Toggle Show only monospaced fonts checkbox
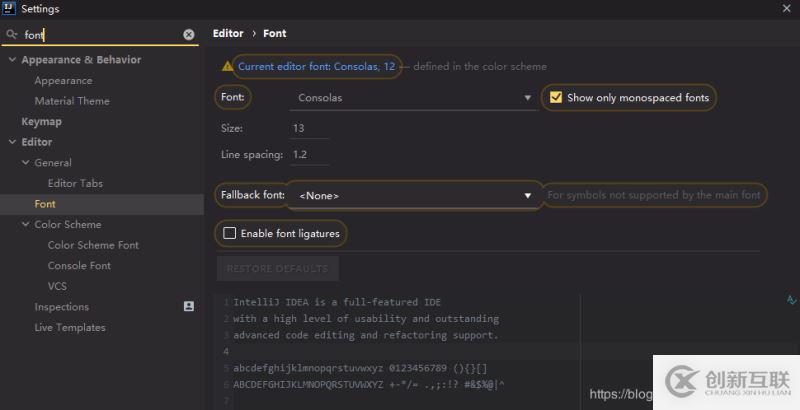This screenshot has height=410, width=800. pyautogui.click(x=556, y=98)
